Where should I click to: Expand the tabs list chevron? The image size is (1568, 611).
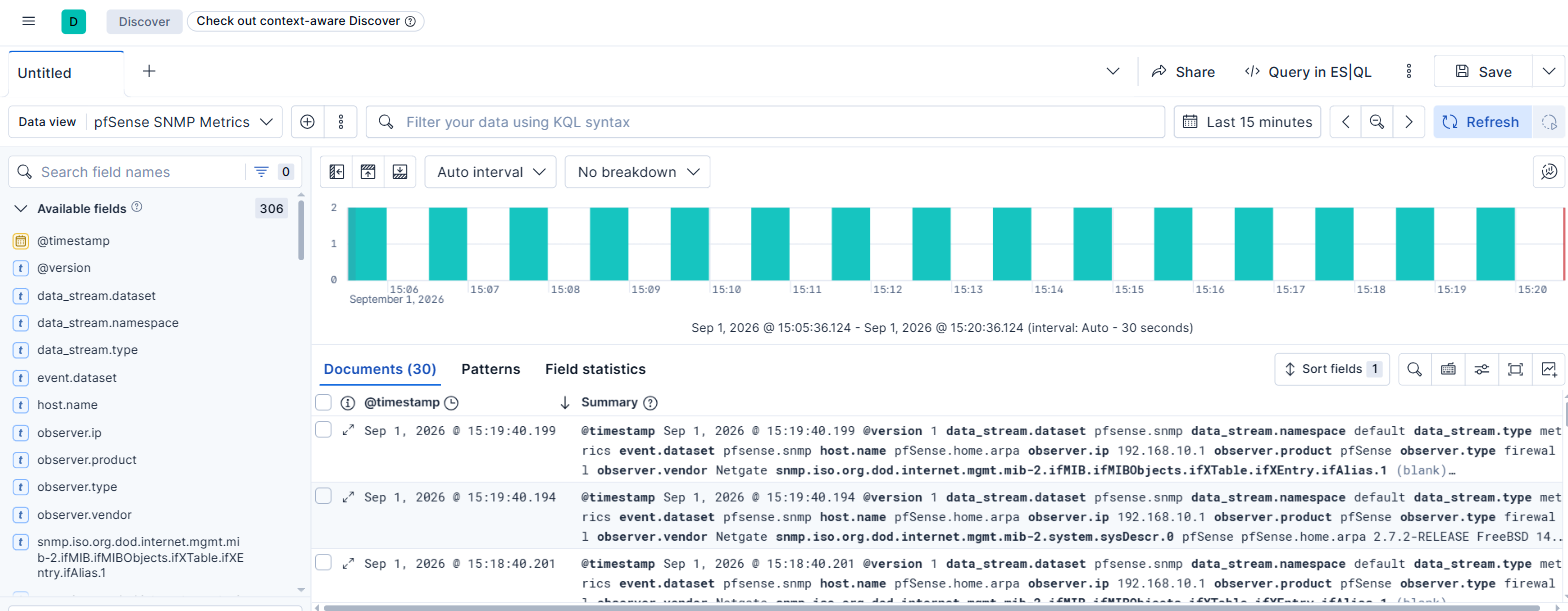coord(1113,71)
